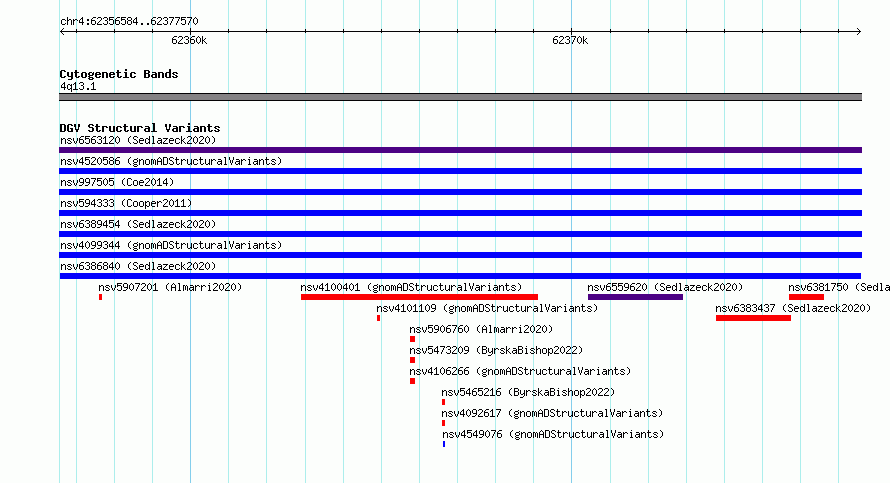The image size is (890, 483).
Task: Select the nsv4520586 gnomAD variant bar
Action: pos(460,171)
